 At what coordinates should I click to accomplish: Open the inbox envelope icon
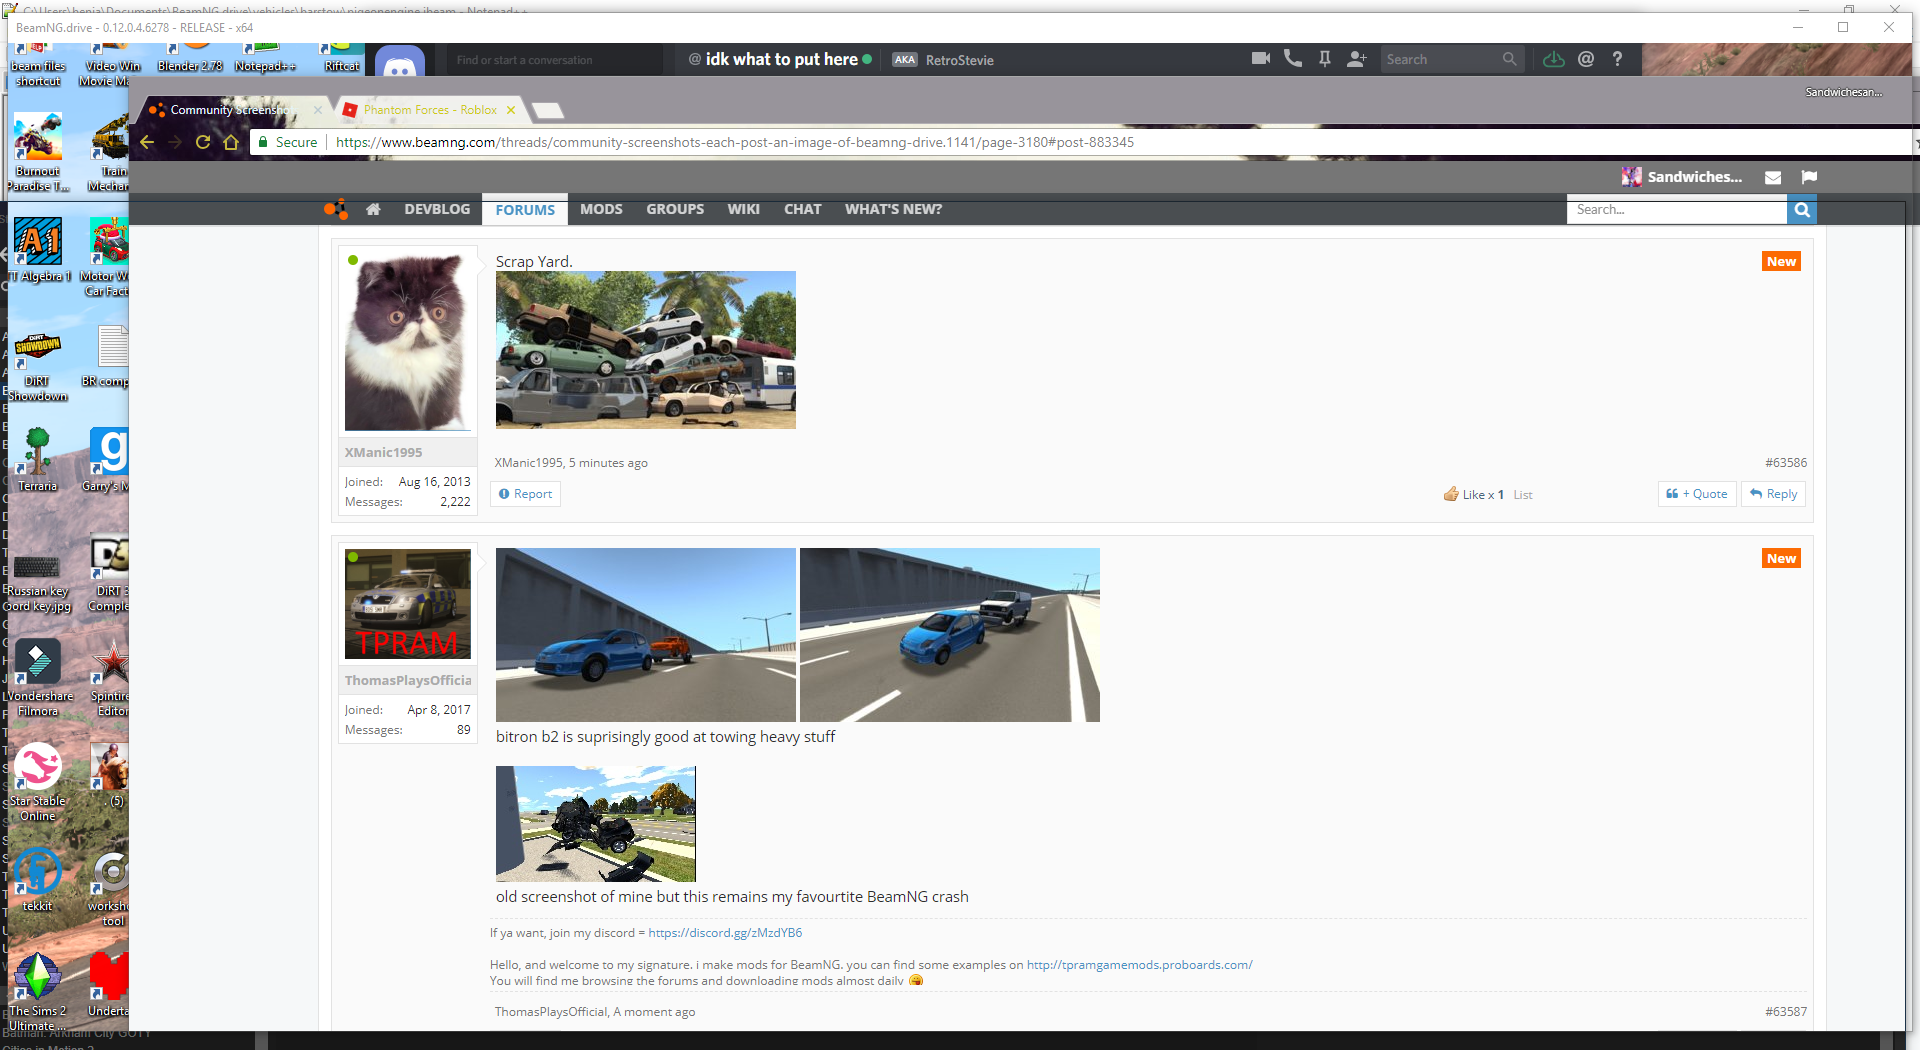1773,177
